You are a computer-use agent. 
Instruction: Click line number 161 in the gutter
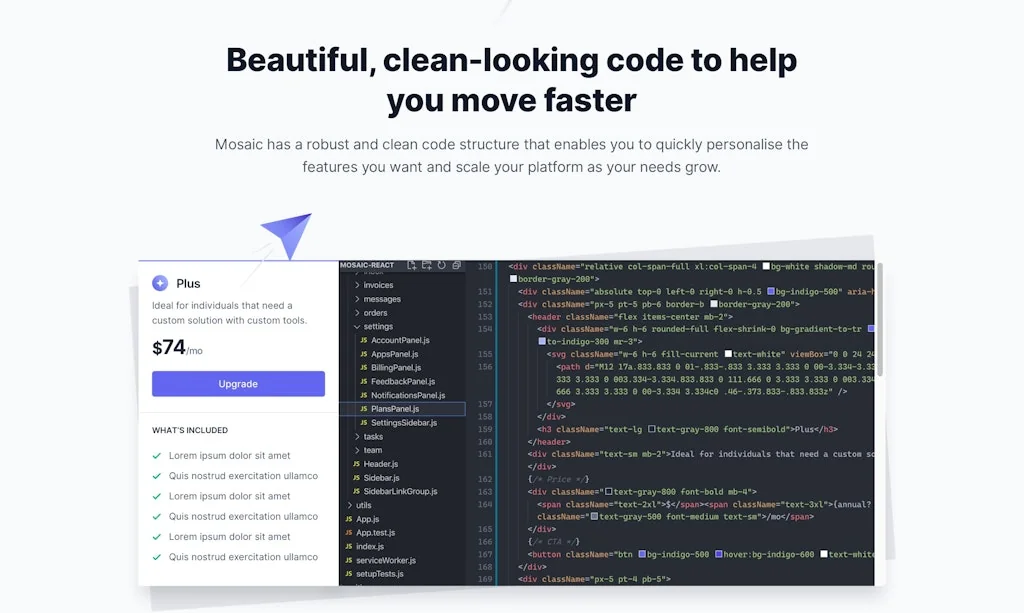point(485,454)
